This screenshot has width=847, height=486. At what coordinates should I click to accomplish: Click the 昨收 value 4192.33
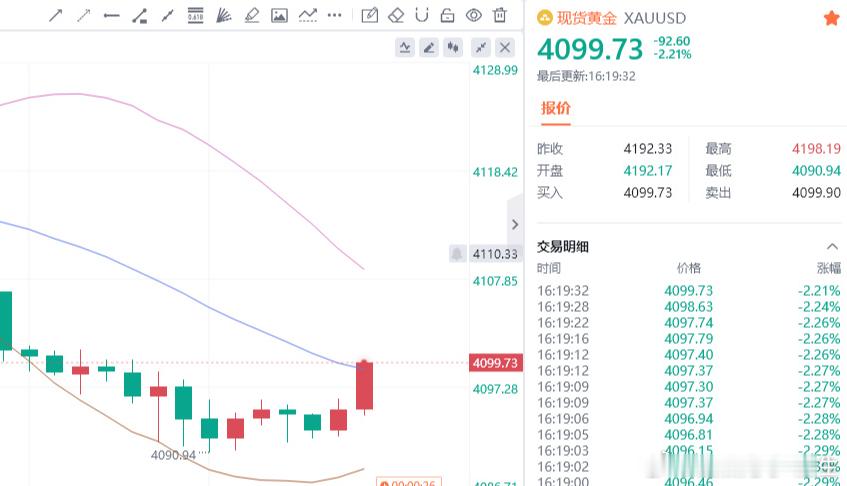pos(648,148)
